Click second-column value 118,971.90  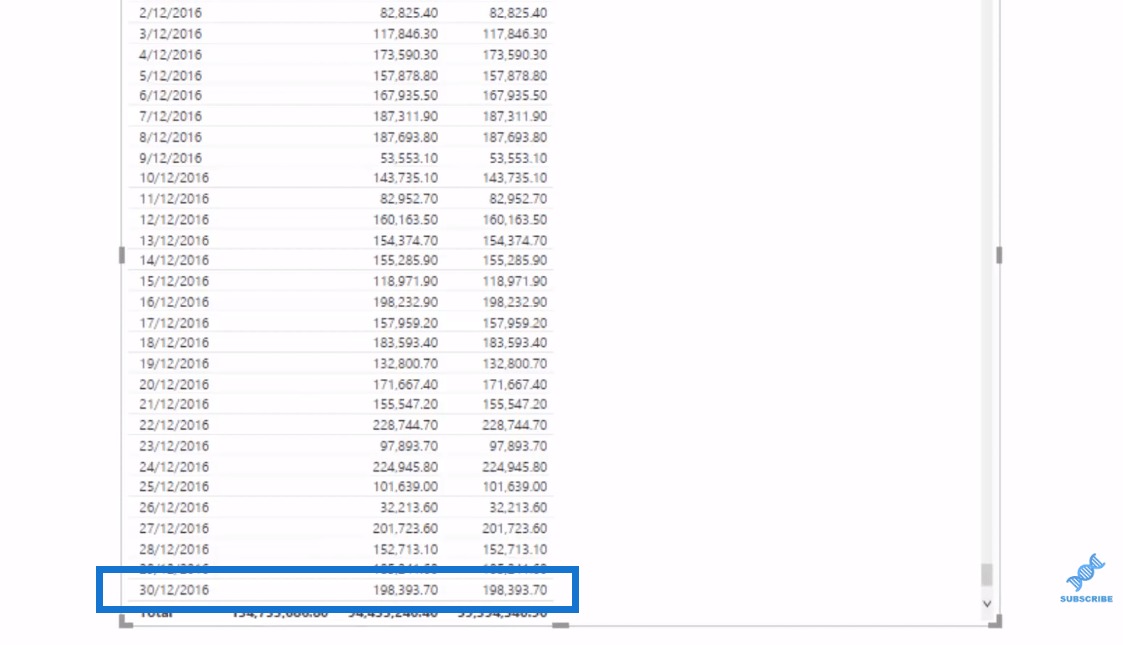point(514,281)
